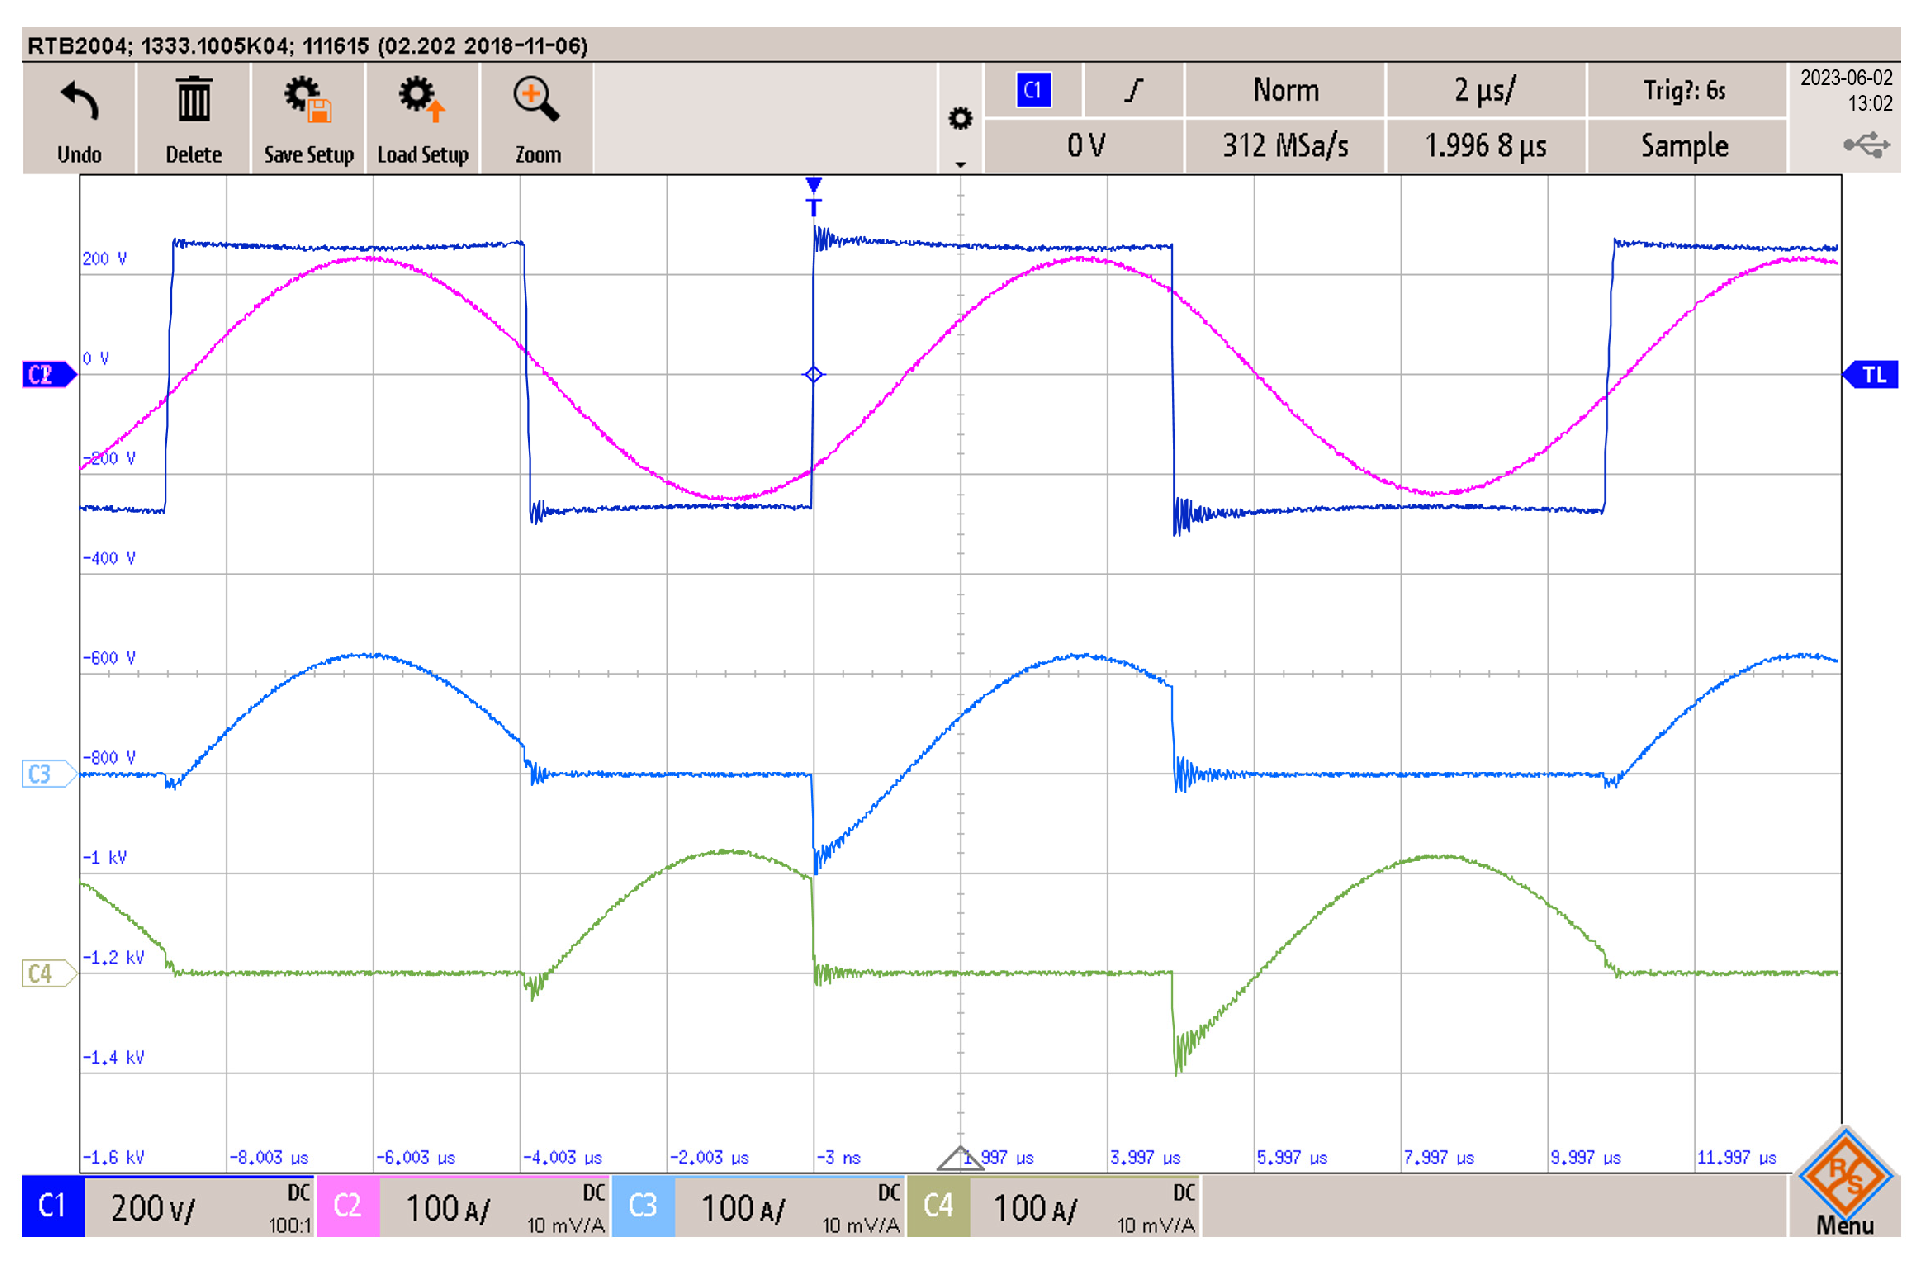Expand the gear settings down arrow
Image resolution: width=1925 pixels, height=1266 pixels.
click(962, 161)
